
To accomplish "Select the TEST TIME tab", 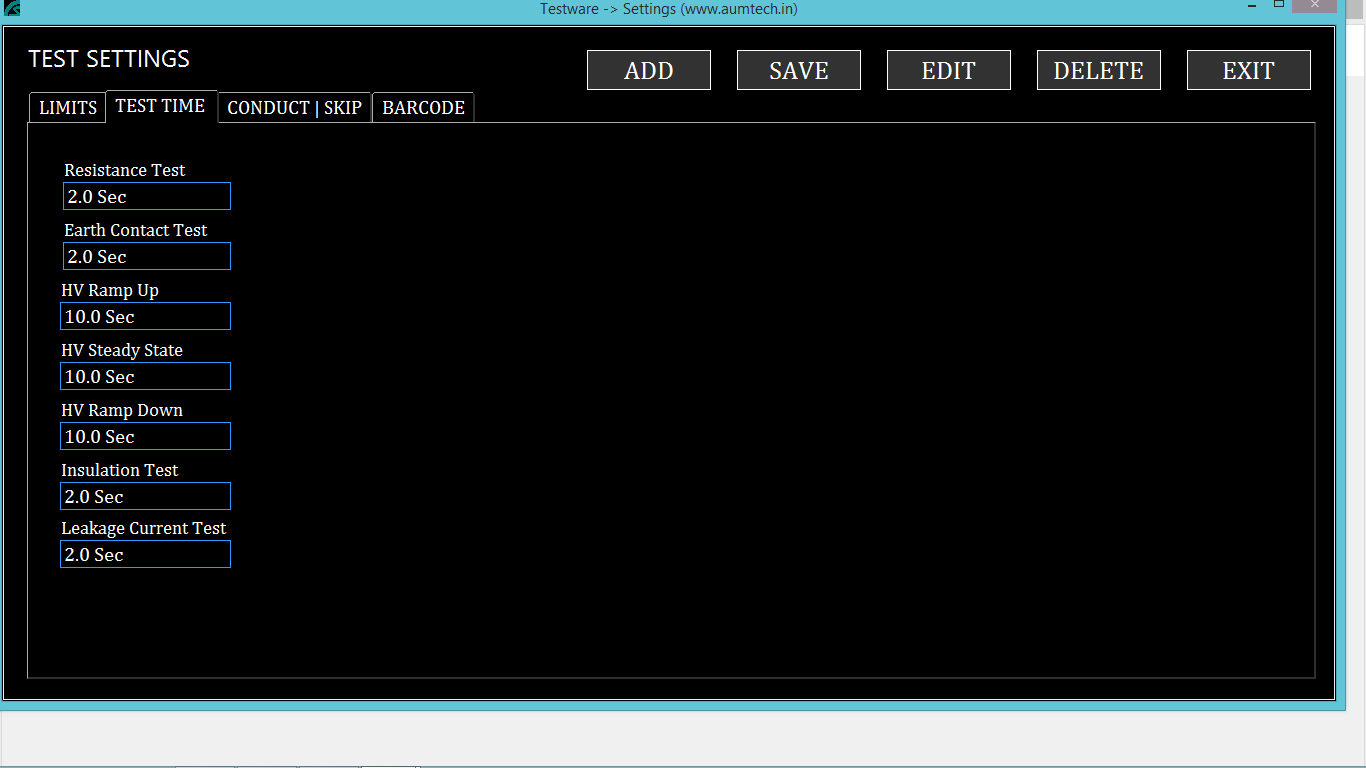I will point(161,106).
